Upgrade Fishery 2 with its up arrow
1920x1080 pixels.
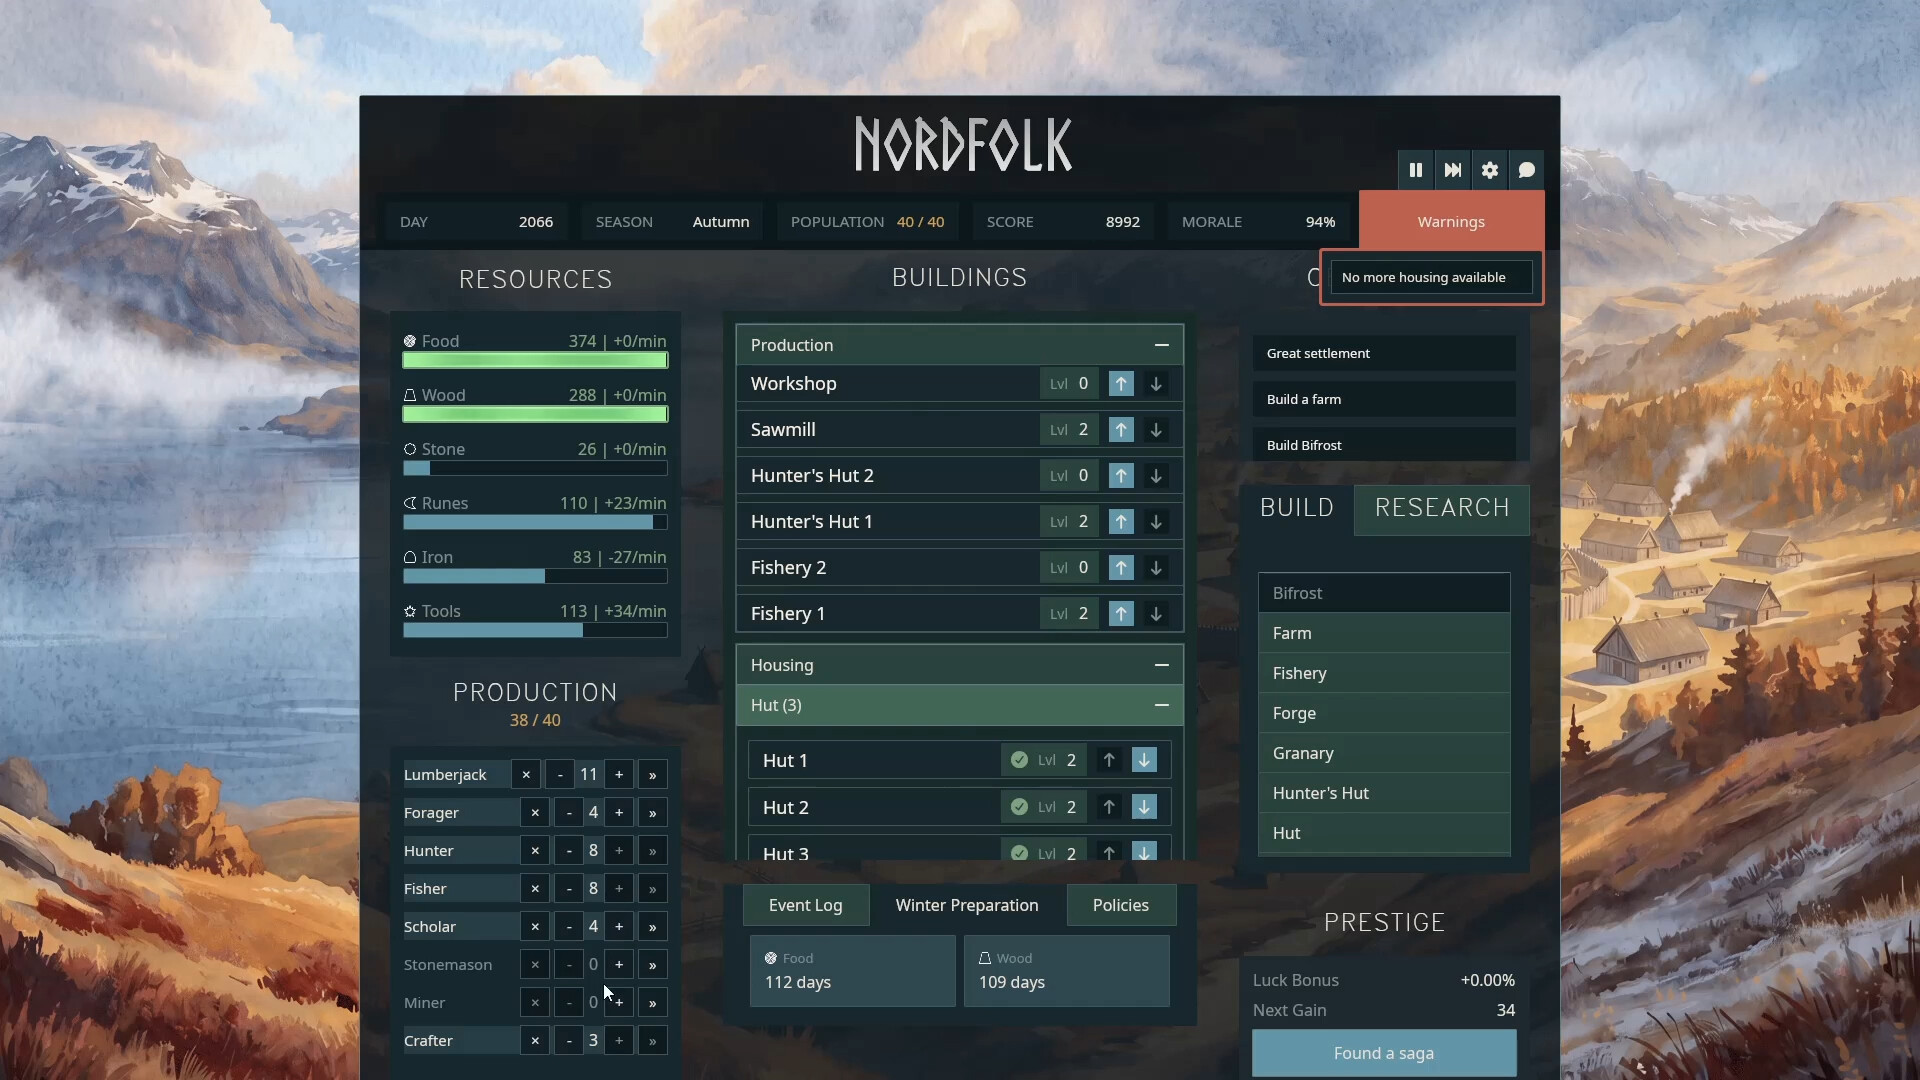[1121, 568]
